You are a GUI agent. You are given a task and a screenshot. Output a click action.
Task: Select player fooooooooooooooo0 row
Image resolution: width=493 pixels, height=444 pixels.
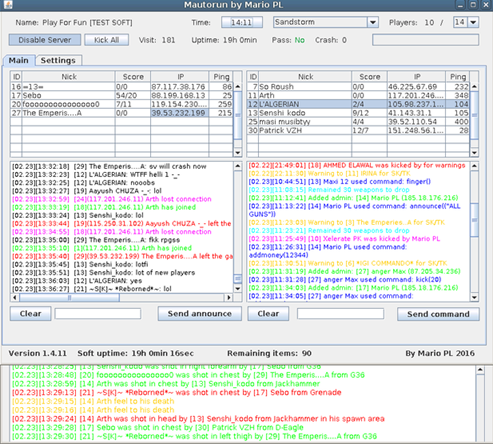121,104
